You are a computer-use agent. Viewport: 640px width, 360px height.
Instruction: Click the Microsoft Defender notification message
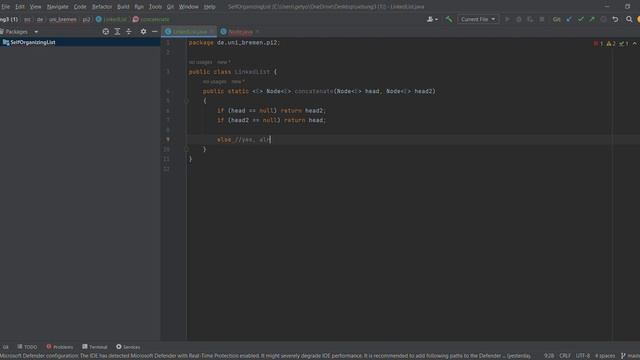click(x=265, y=356)
